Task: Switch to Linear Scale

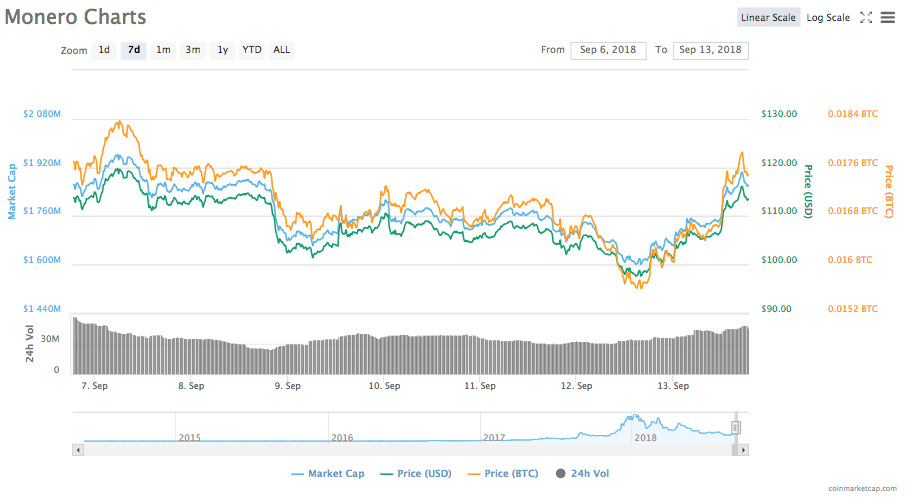Action: pyautogui.click(x=768, y=17)
